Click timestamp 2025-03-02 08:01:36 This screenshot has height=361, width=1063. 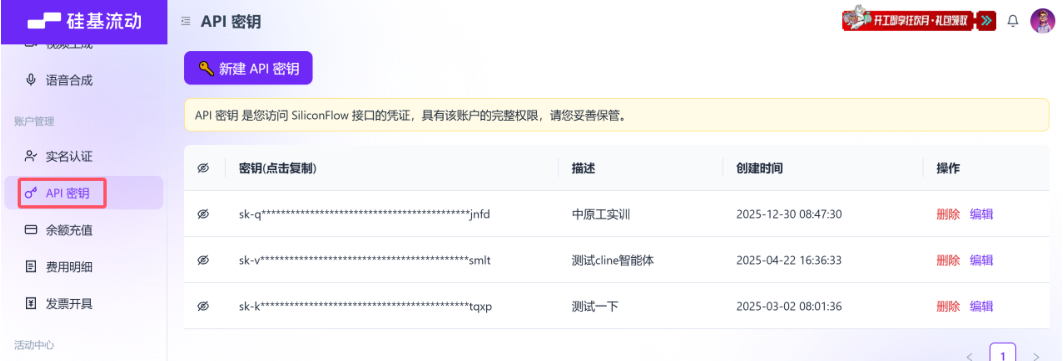[x=788, y=307]
